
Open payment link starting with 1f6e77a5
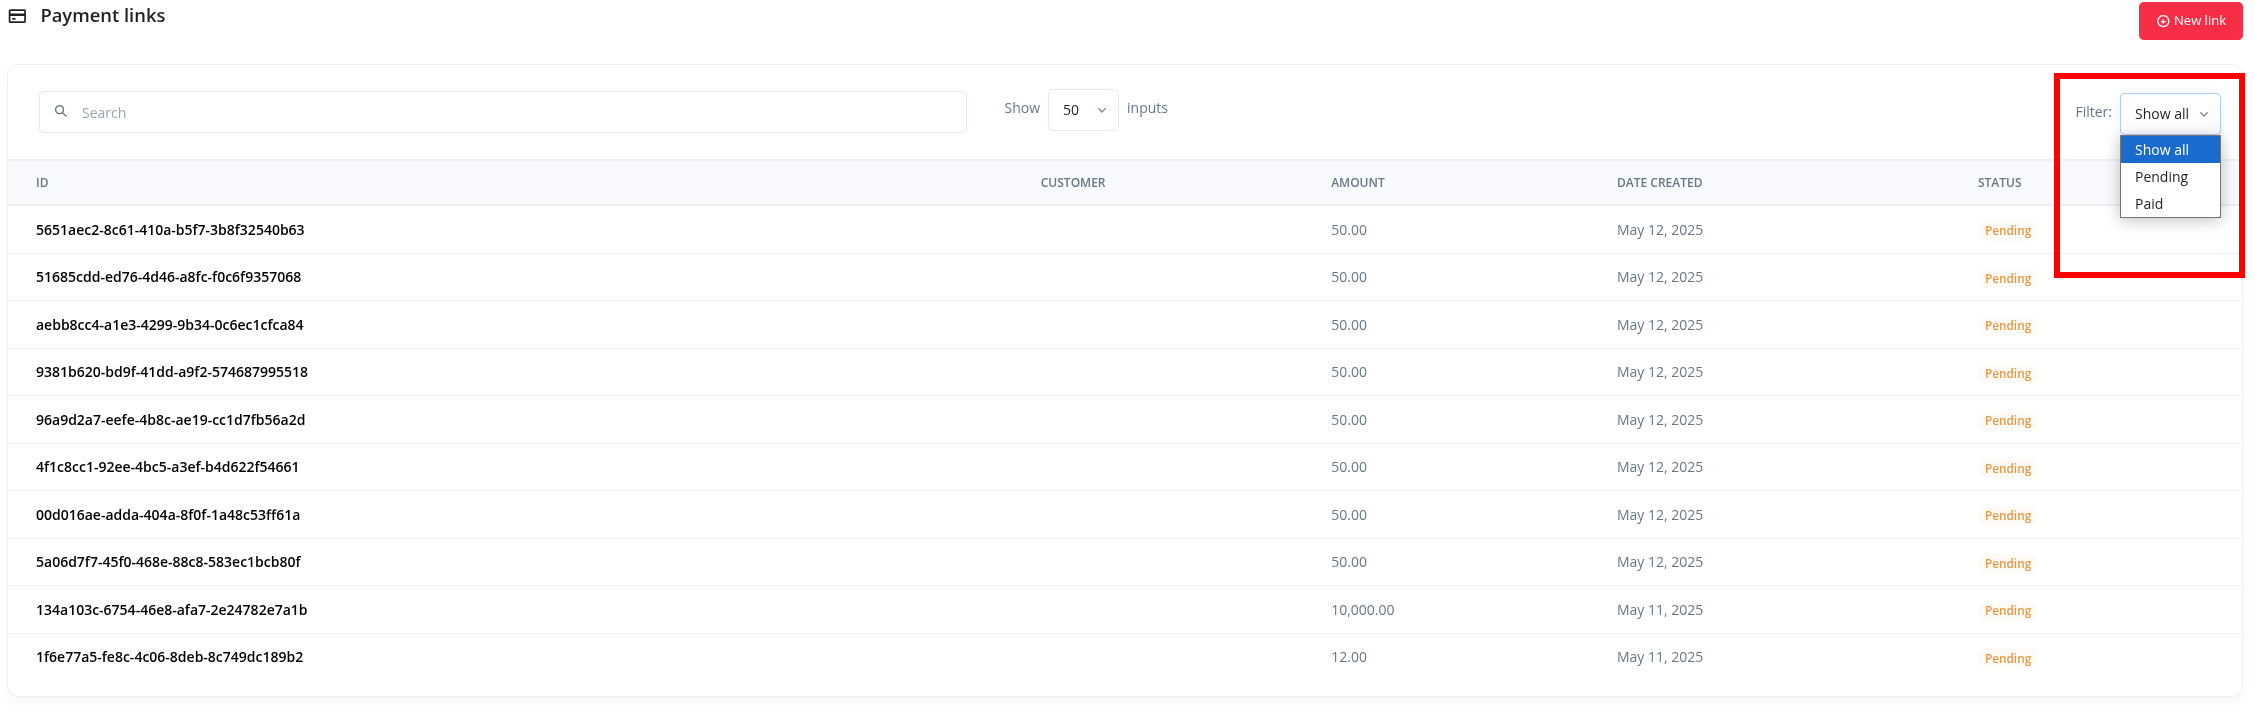(169, 657)
